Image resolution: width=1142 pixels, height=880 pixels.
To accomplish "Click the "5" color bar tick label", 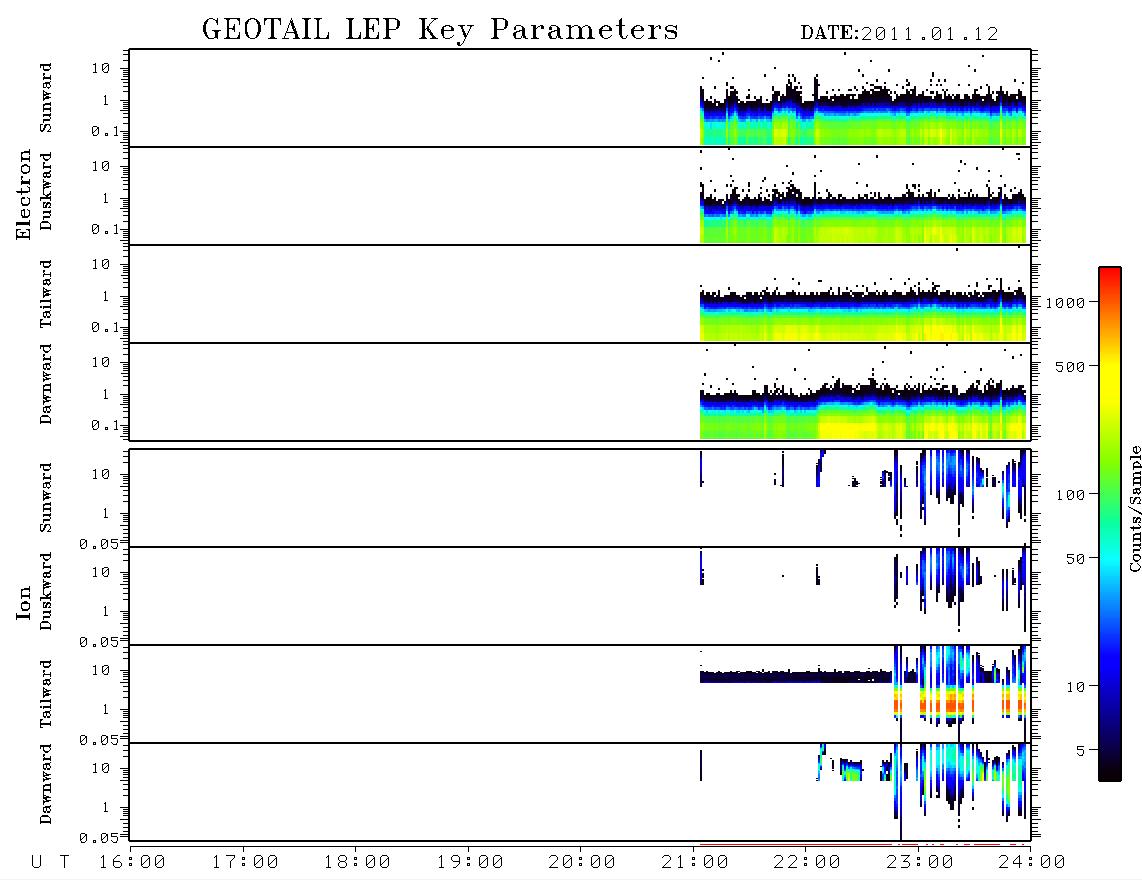I will coord(1081,751).
